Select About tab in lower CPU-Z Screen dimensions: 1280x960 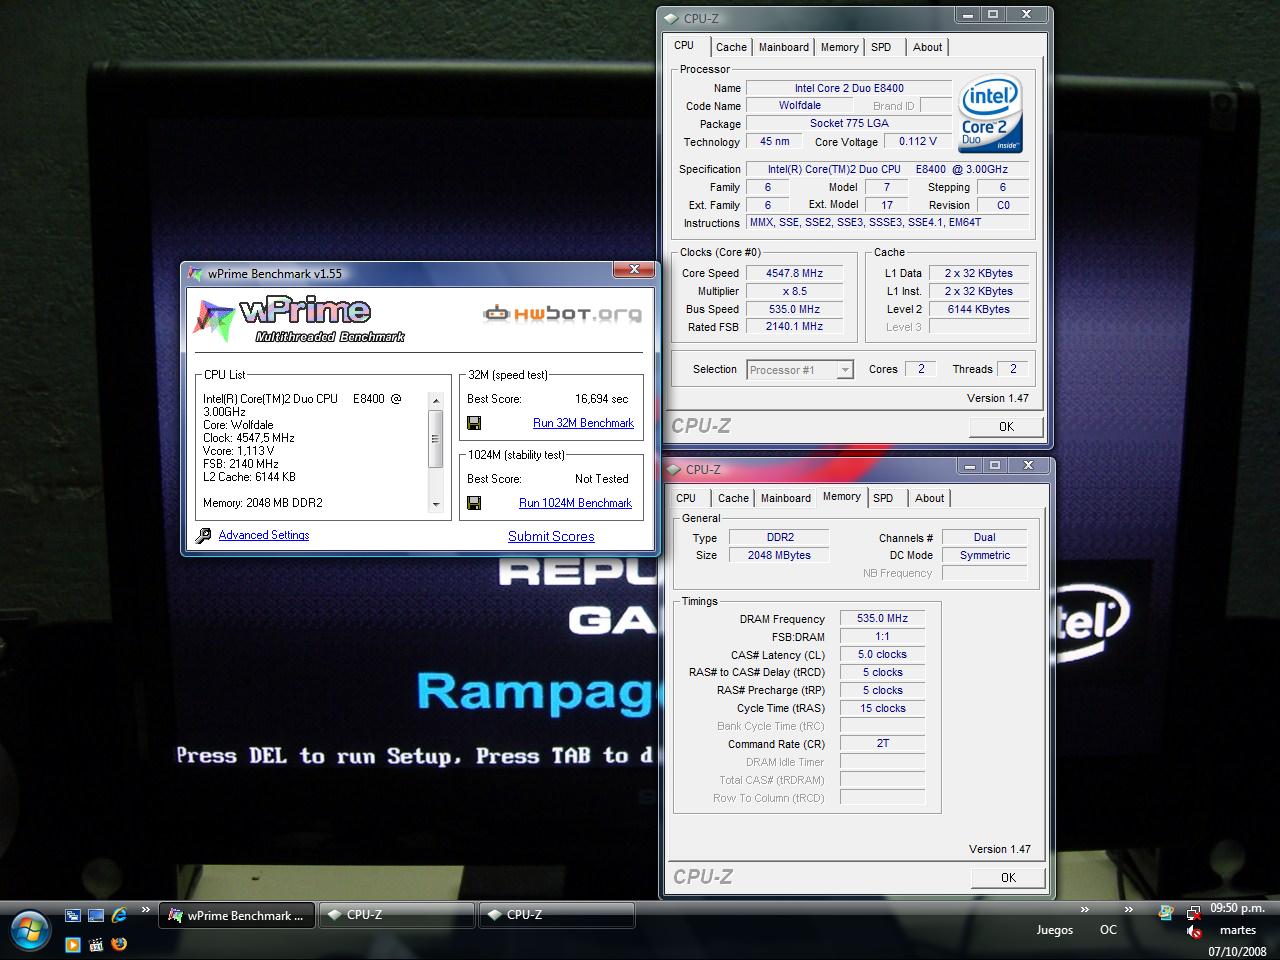(x=929, y=498)
